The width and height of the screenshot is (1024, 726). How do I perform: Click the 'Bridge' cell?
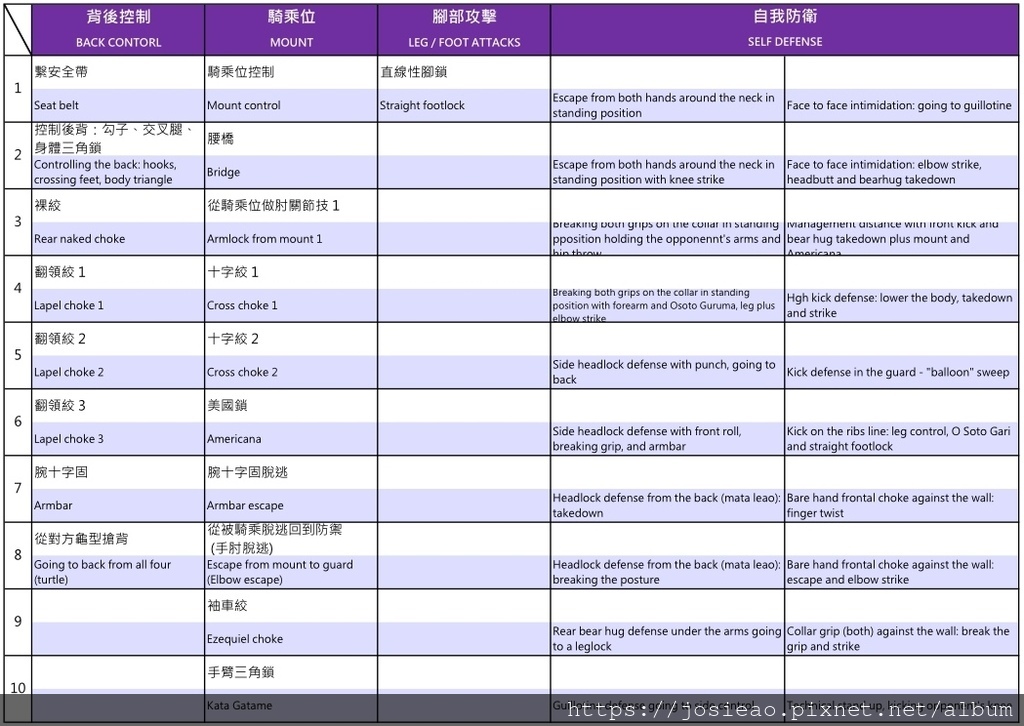[x=291, y=172]
